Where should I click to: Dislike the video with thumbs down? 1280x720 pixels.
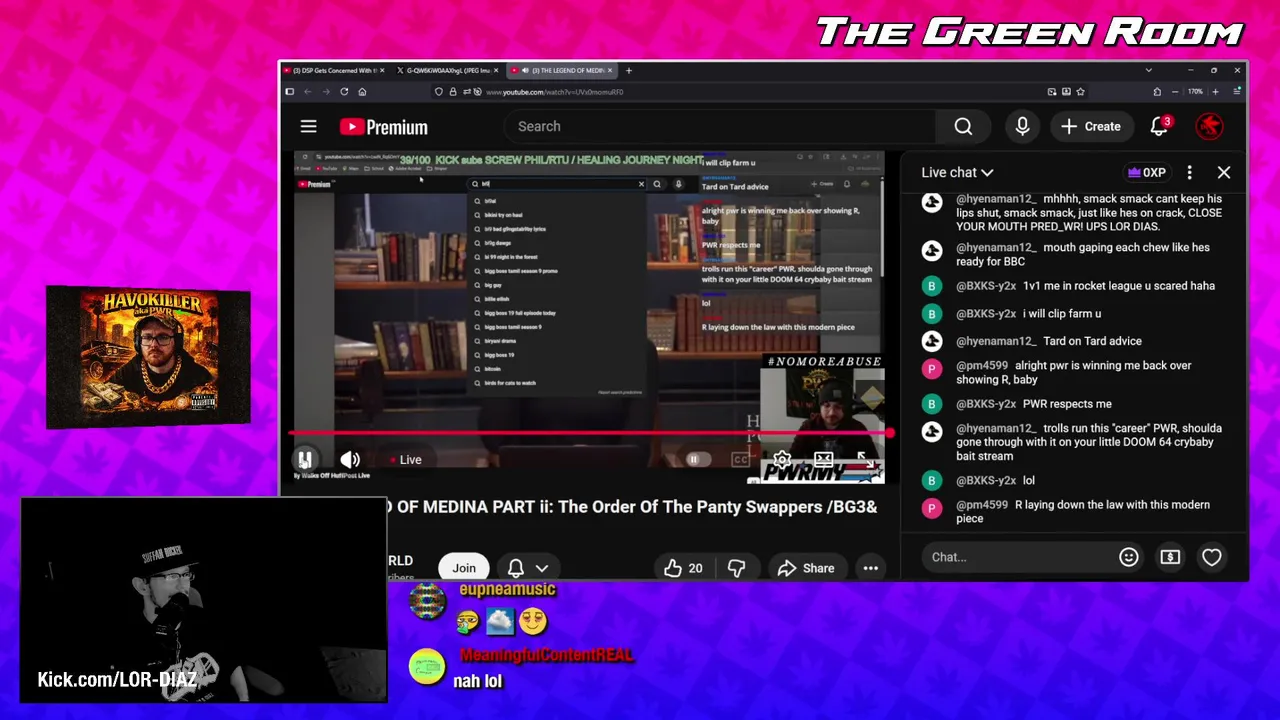(737, 568)
